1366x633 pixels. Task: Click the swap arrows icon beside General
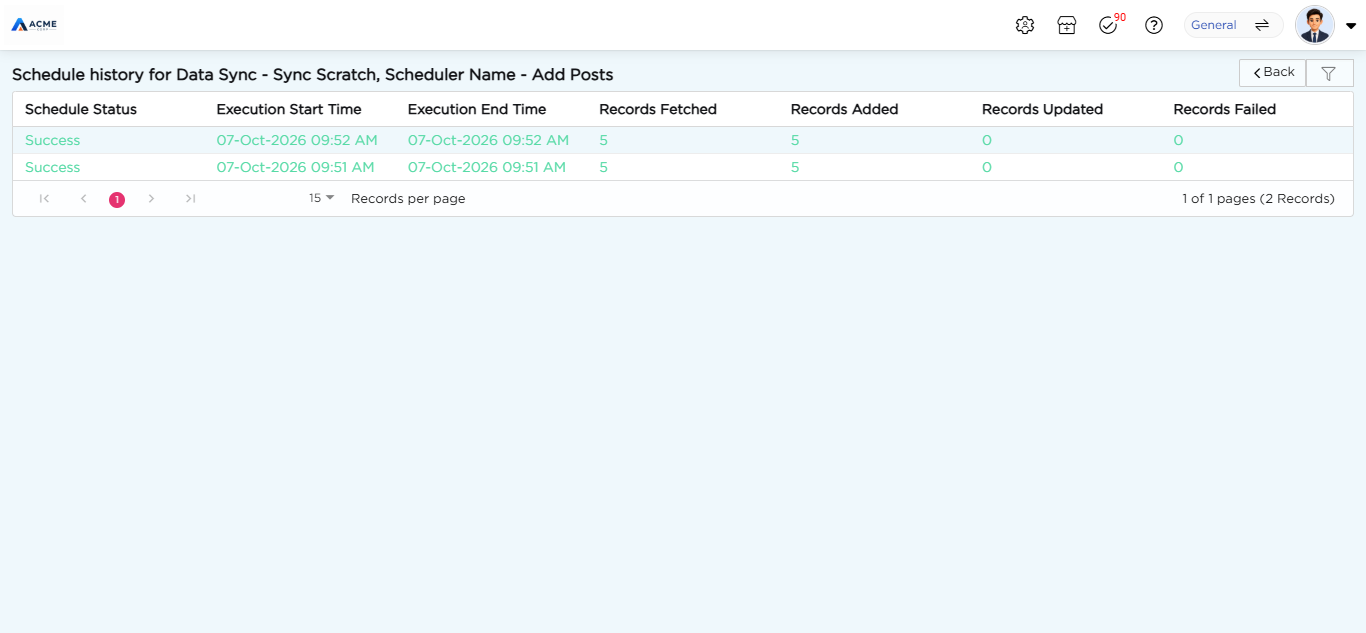pos(1262,25)
